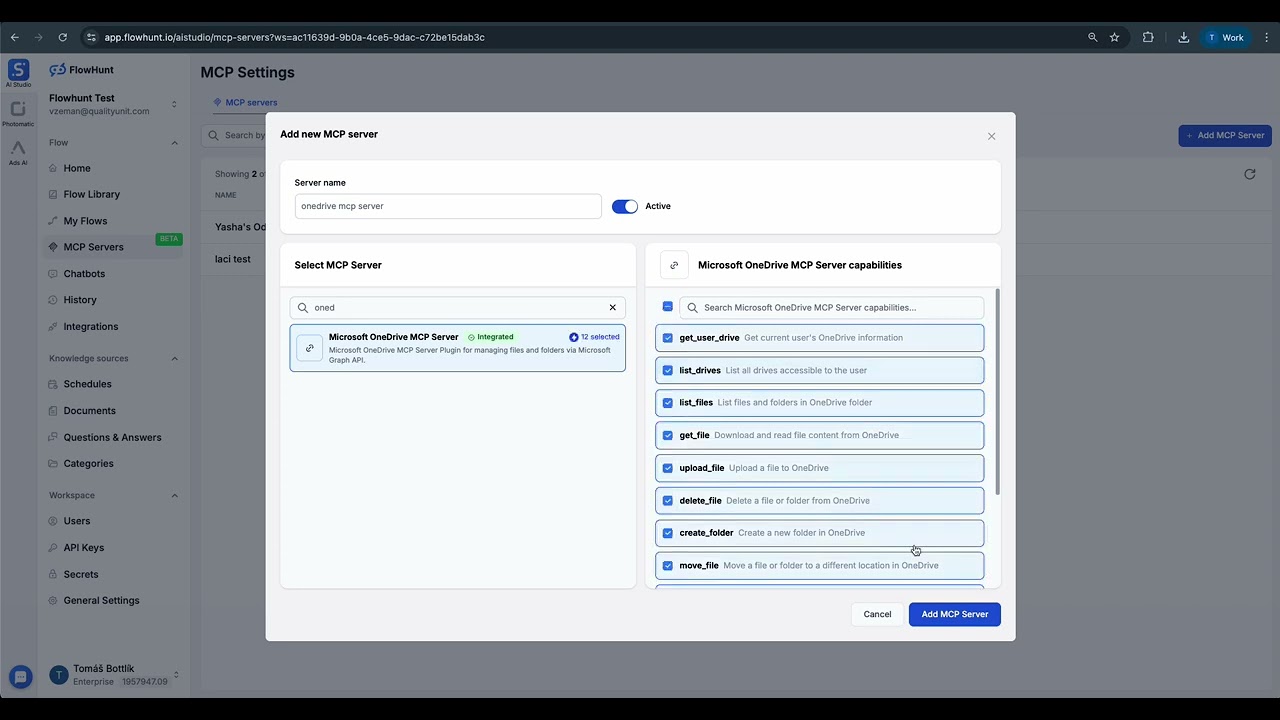1280x720 pixels.
Task: Edit the Server name field
Action: [x=448, y=206]
